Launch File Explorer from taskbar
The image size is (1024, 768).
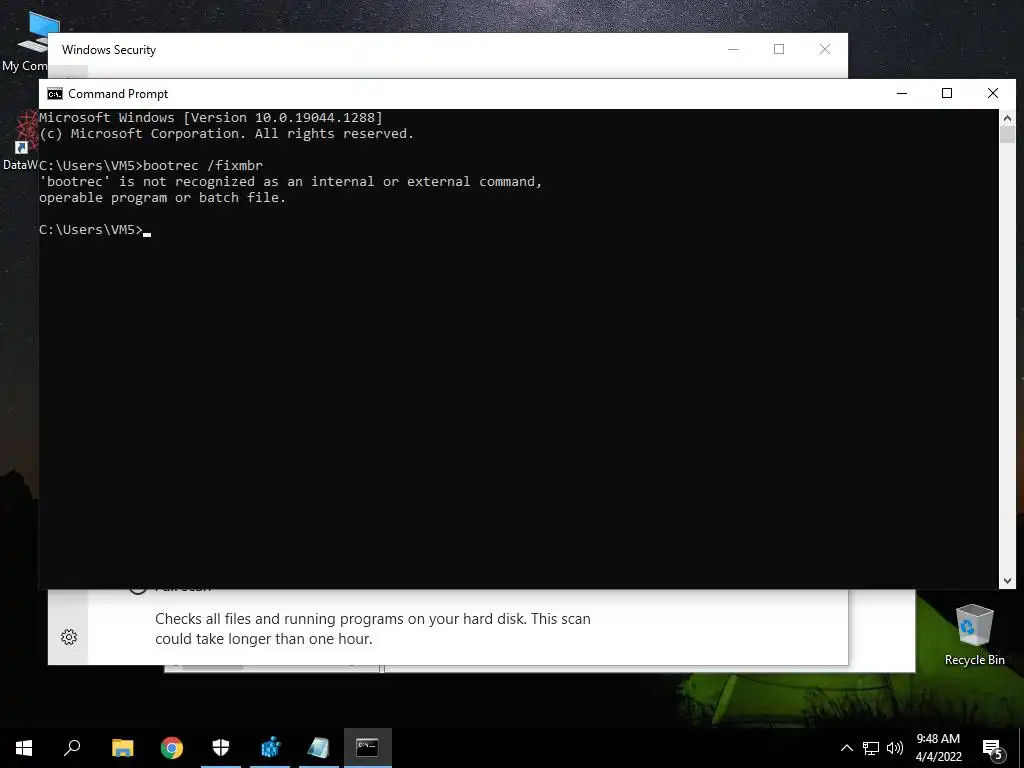click(122, 748)
